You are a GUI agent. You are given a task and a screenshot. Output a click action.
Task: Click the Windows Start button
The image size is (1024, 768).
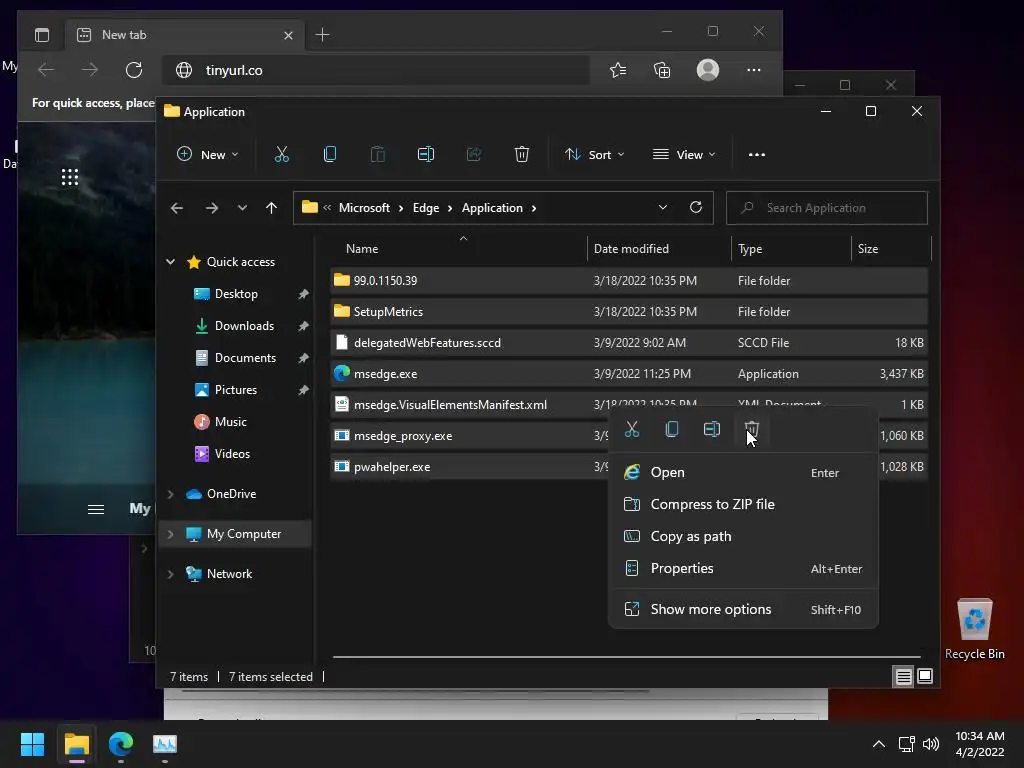click(32, 744)
